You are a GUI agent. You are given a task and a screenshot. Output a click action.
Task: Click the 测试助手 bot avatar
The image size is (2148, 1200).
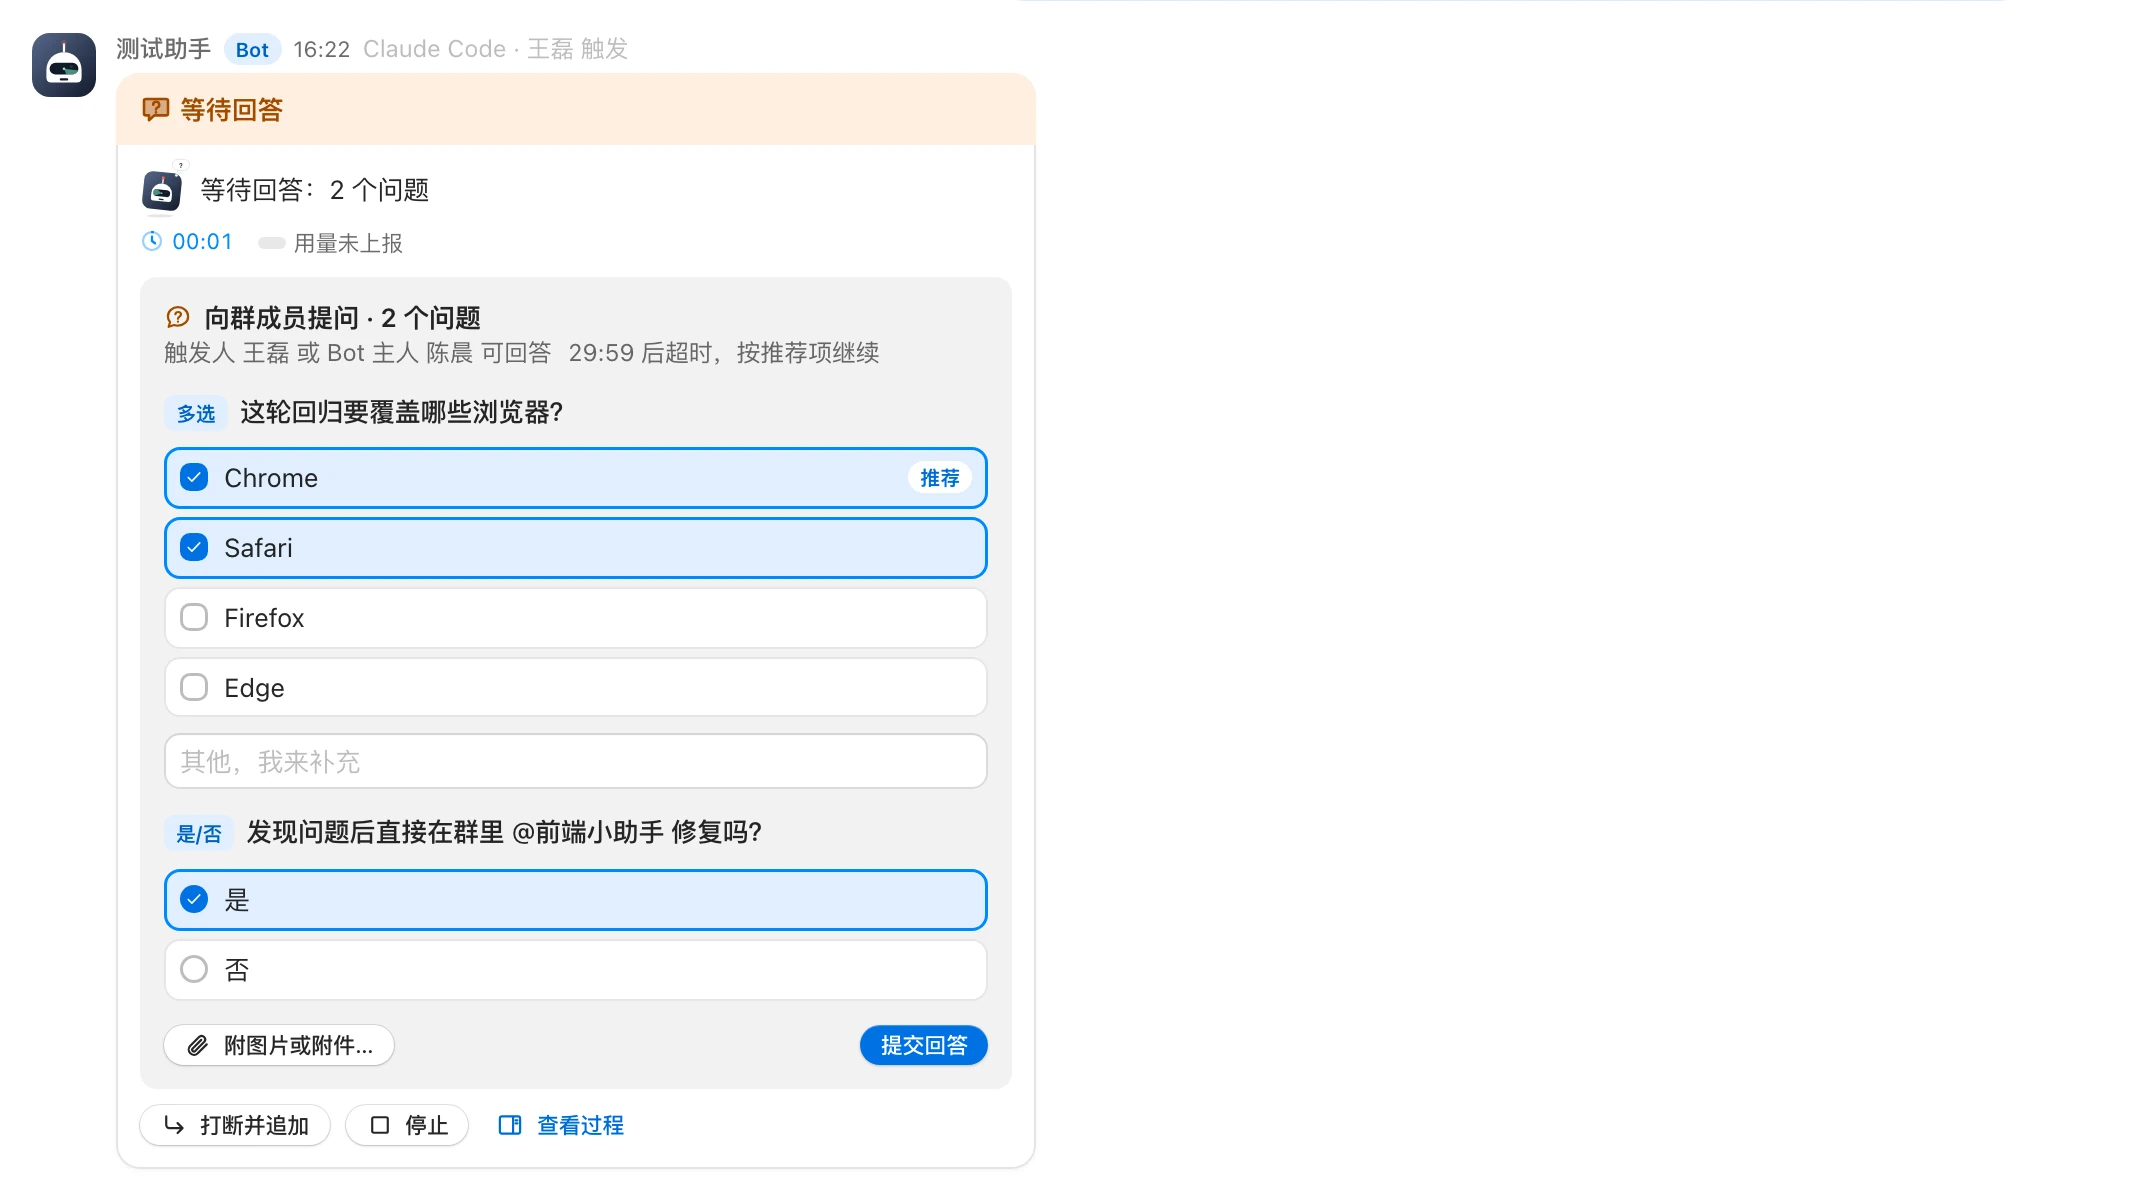[x=64, y=65]
